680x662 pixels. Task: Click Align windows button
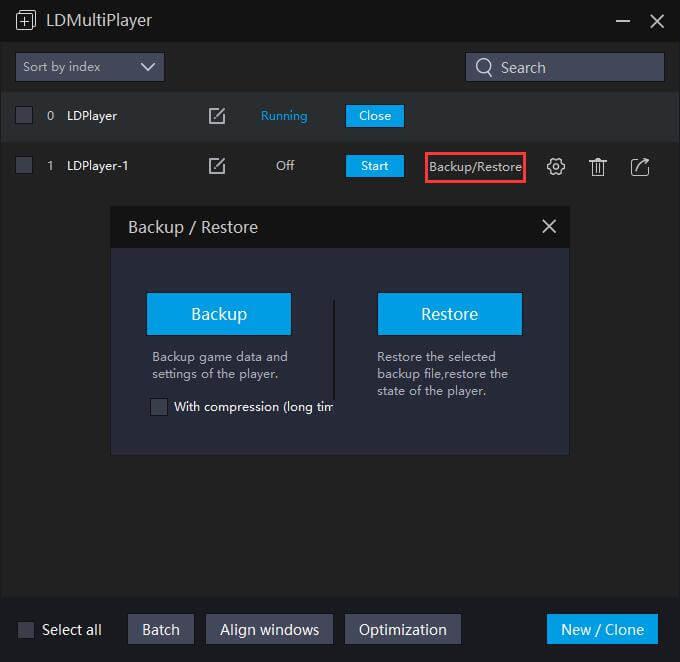pyautogui.click(x=269, y=629)
